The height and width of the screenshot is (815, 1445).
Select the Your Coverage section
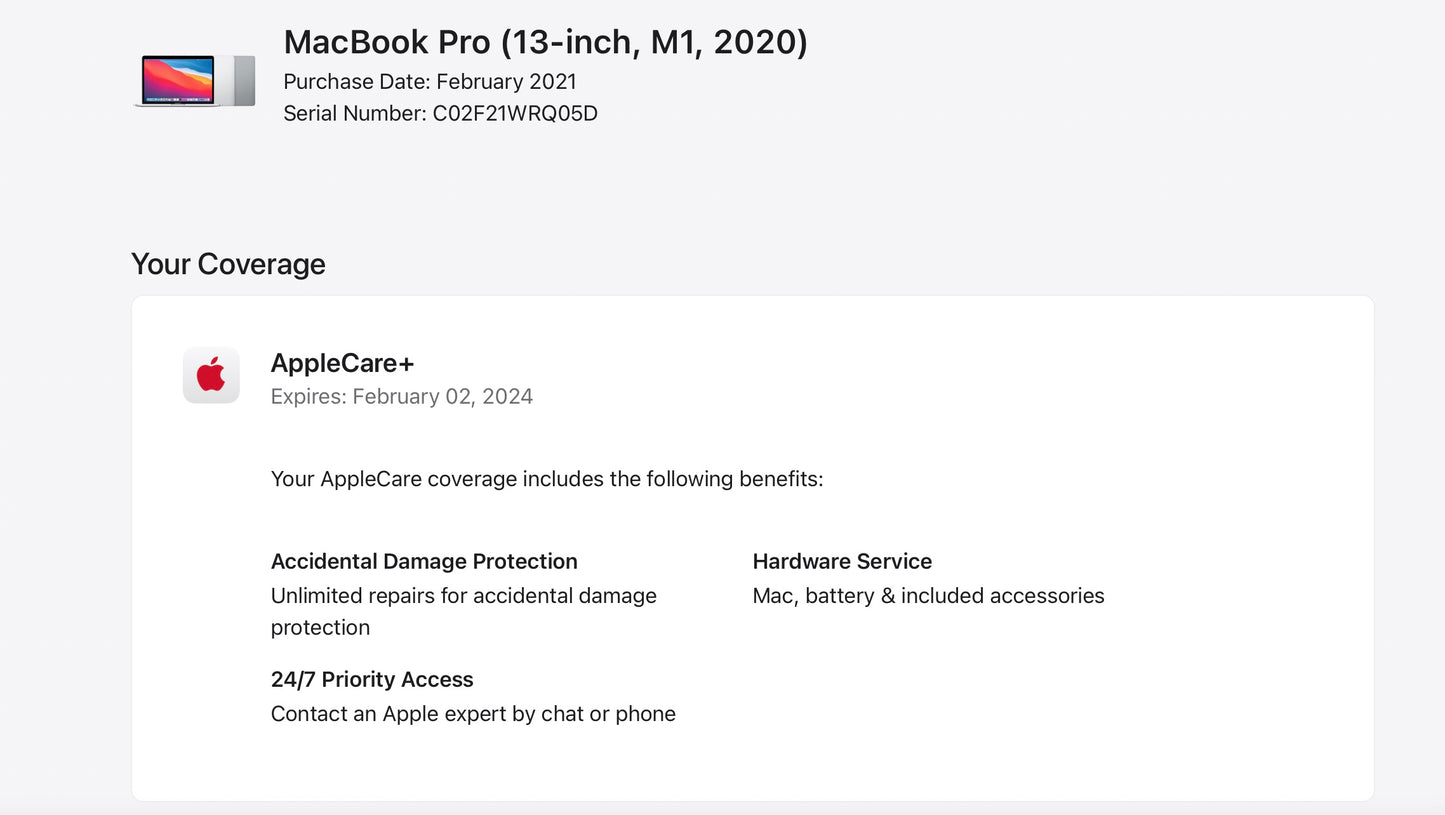point(228,264)
